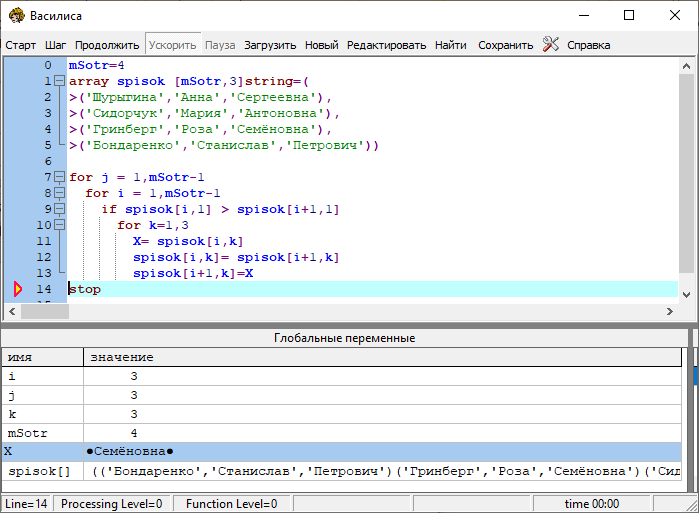Click Шаг to step through code
The height and width of the screenshot is (513, 699).
56,45
